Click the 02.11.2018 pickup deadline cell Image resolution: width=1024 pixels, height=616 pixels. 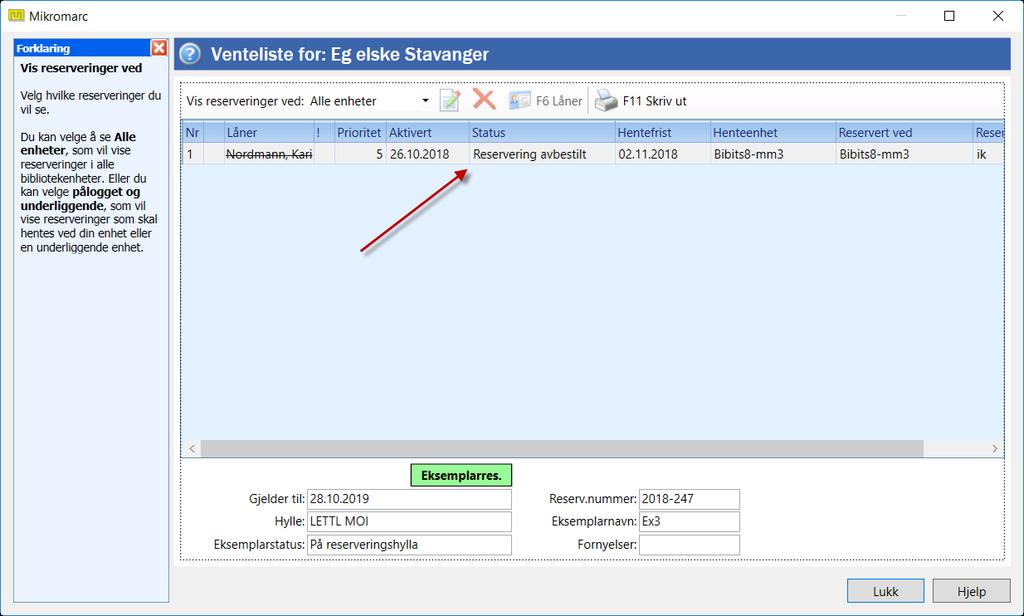coord(662,154)
